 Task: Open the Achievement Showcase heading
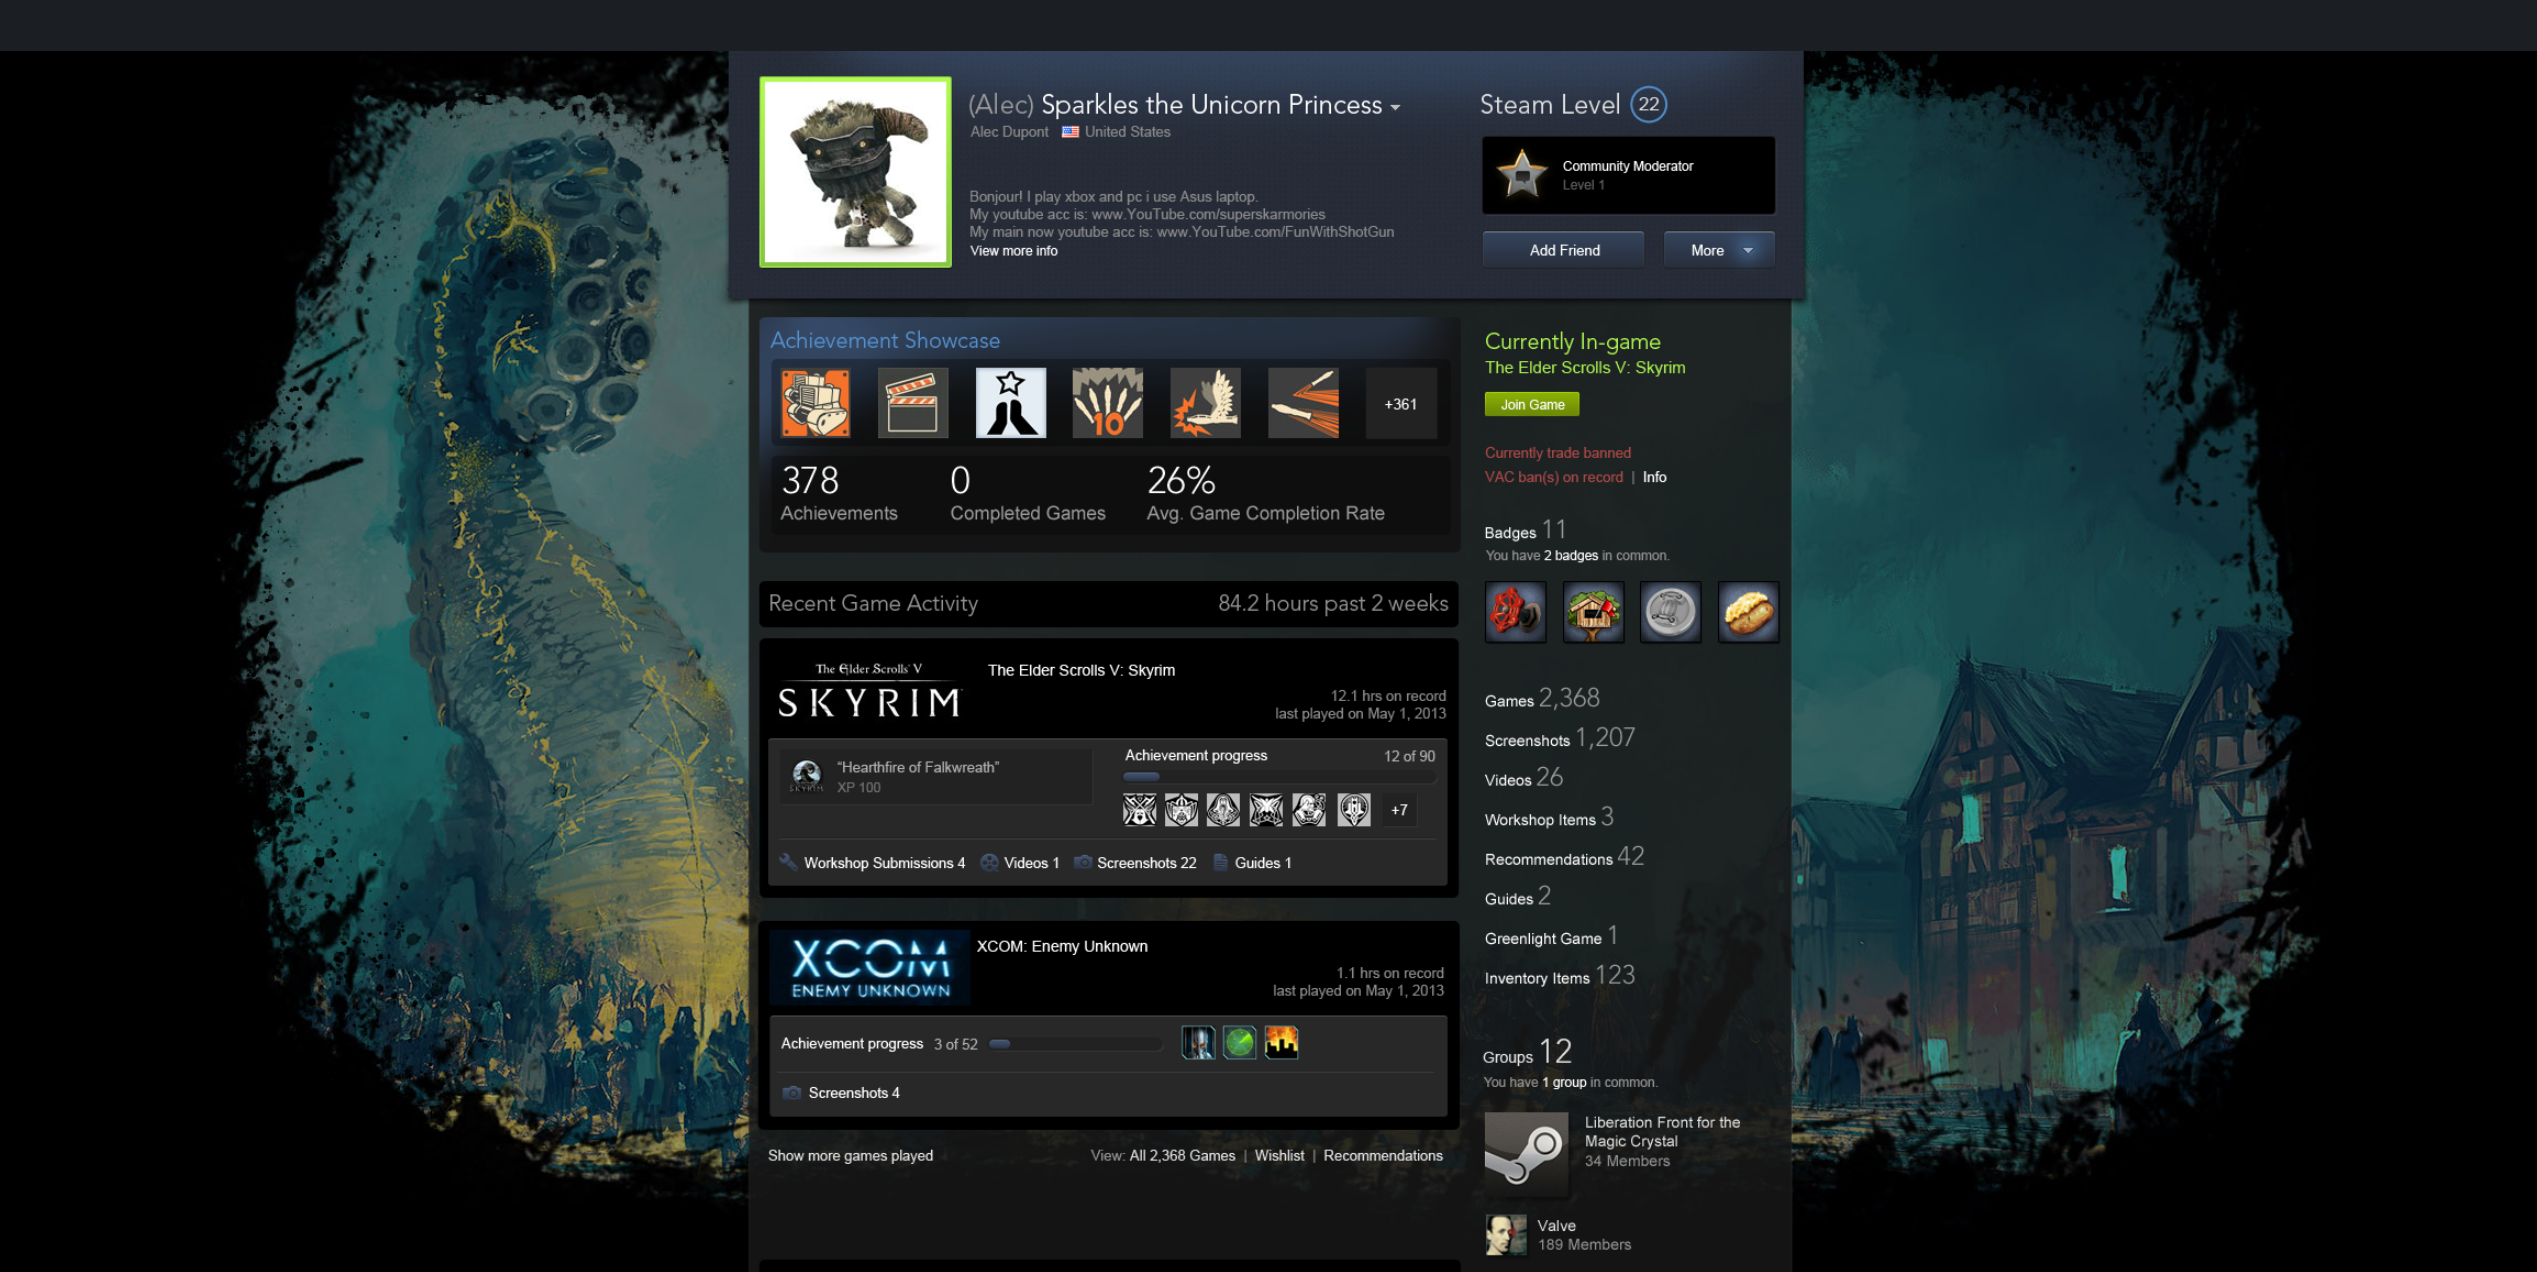coord(885,341)
